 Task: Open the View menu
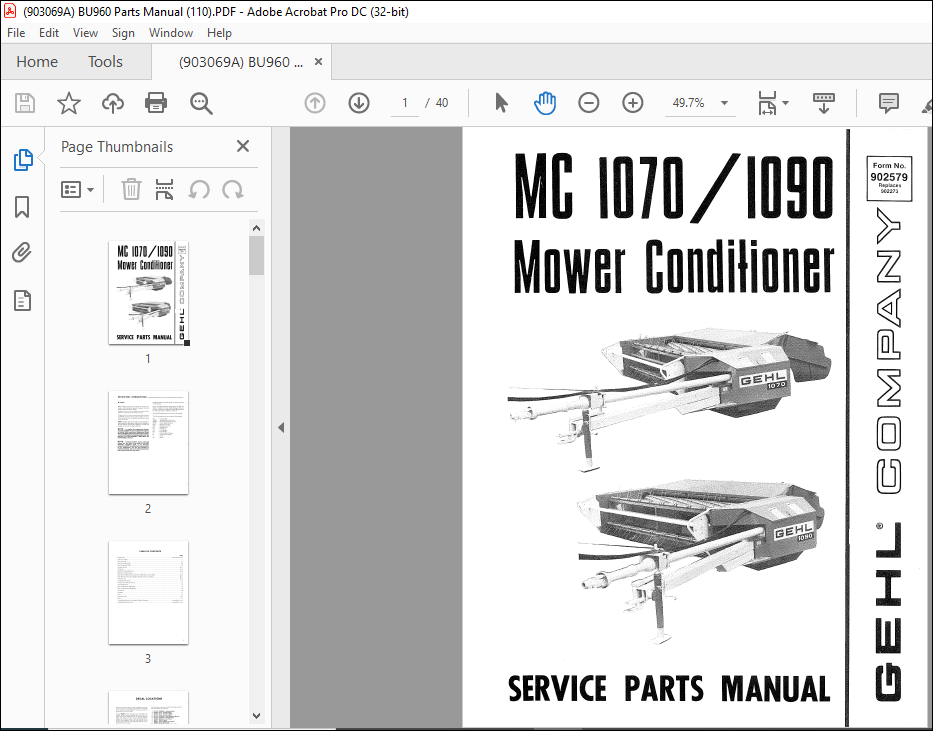tap(85, 33)
